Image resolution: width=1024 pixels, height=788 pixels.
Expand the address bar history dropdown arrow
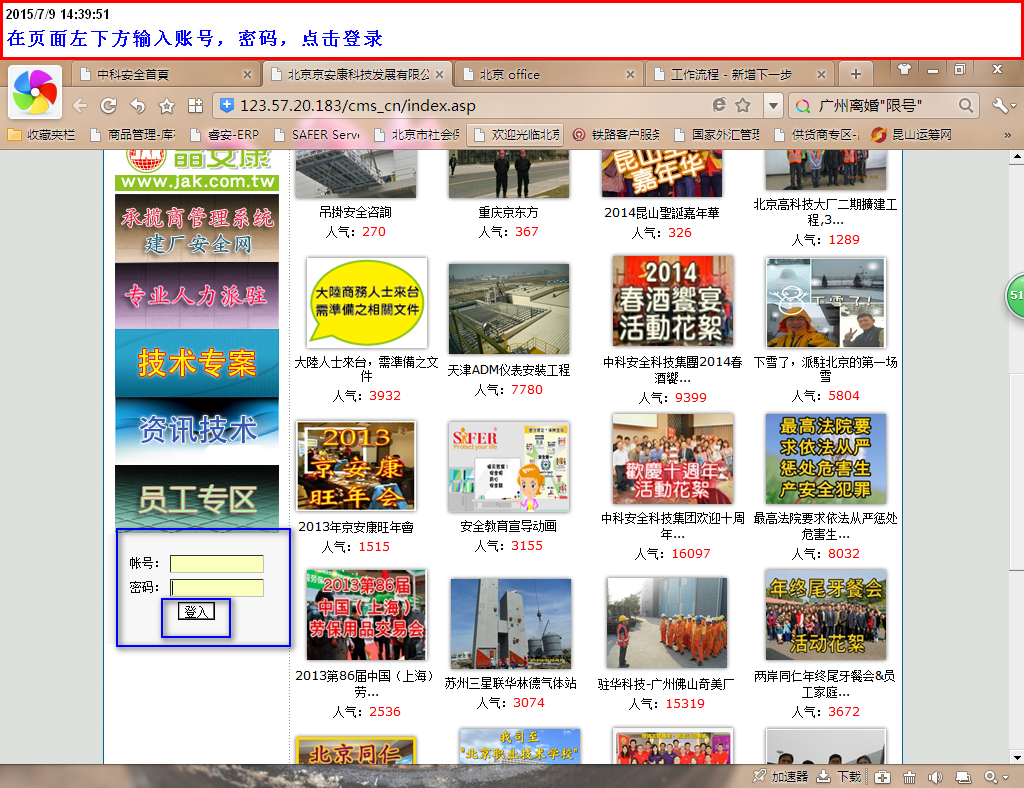[x=773, y=105]
